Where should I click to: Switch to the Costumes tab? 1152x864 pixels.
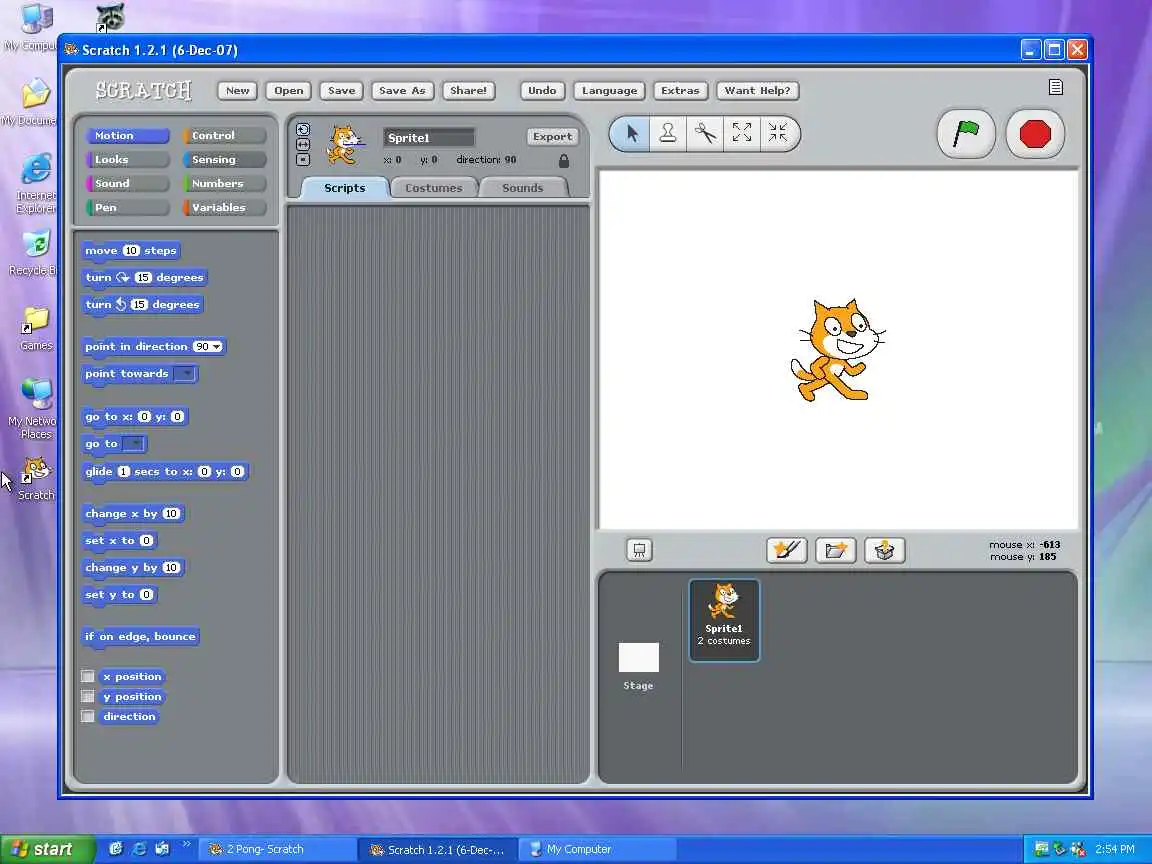(x=433, y=188)
